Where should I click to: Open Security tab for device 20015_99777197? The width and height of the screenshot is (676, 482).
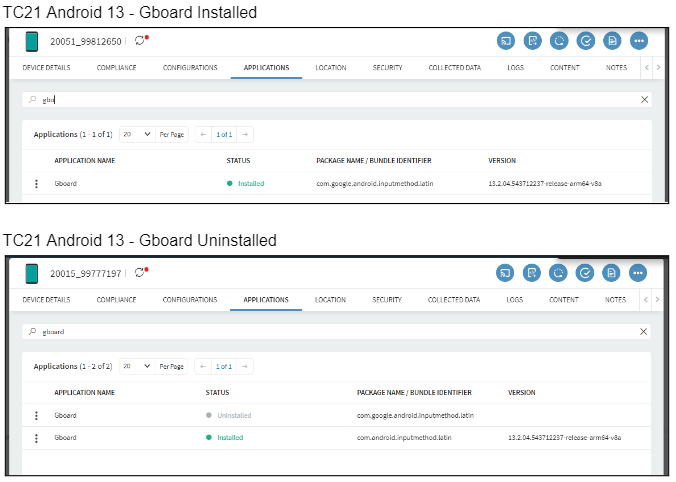coord(387,299)
